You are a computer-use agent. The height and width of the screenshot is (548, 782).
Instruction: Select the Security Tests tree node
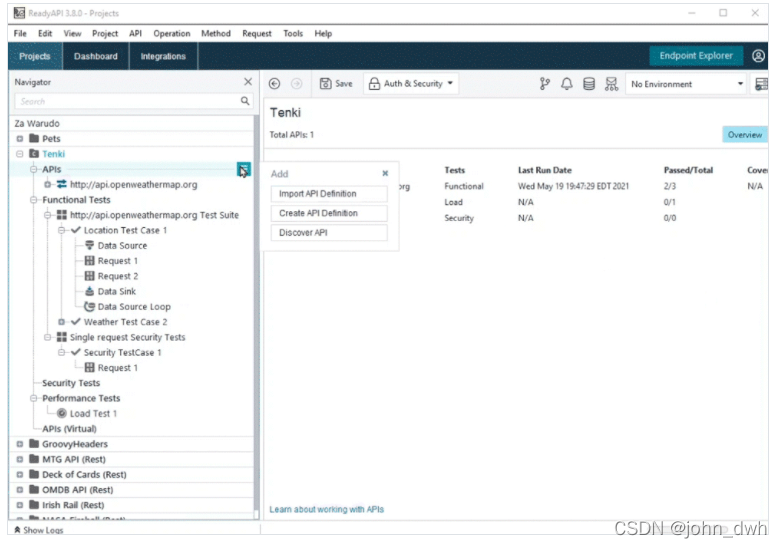click(71, 383)
